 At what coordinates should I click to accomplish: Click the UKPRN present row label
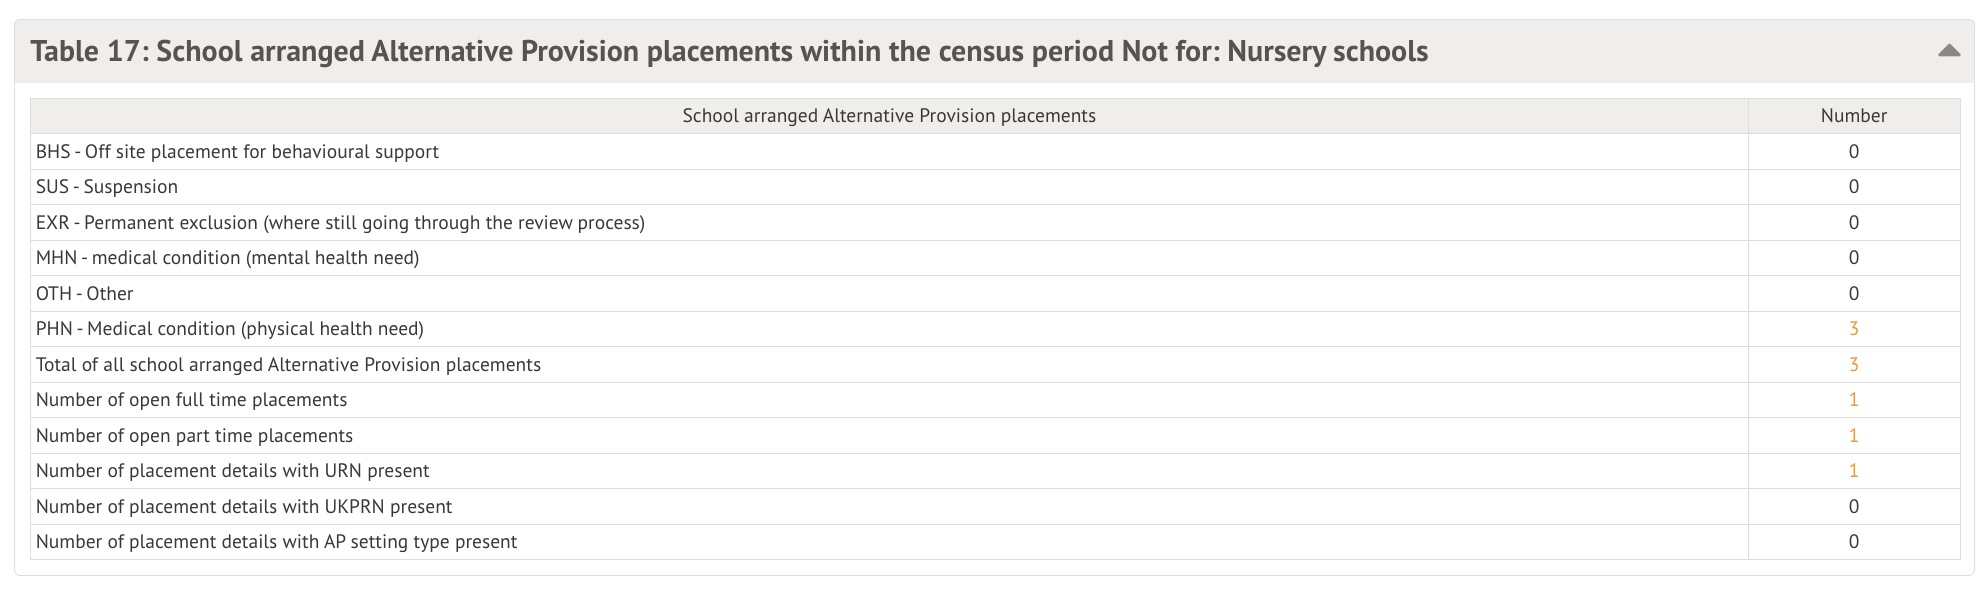[x=244, y=507]
